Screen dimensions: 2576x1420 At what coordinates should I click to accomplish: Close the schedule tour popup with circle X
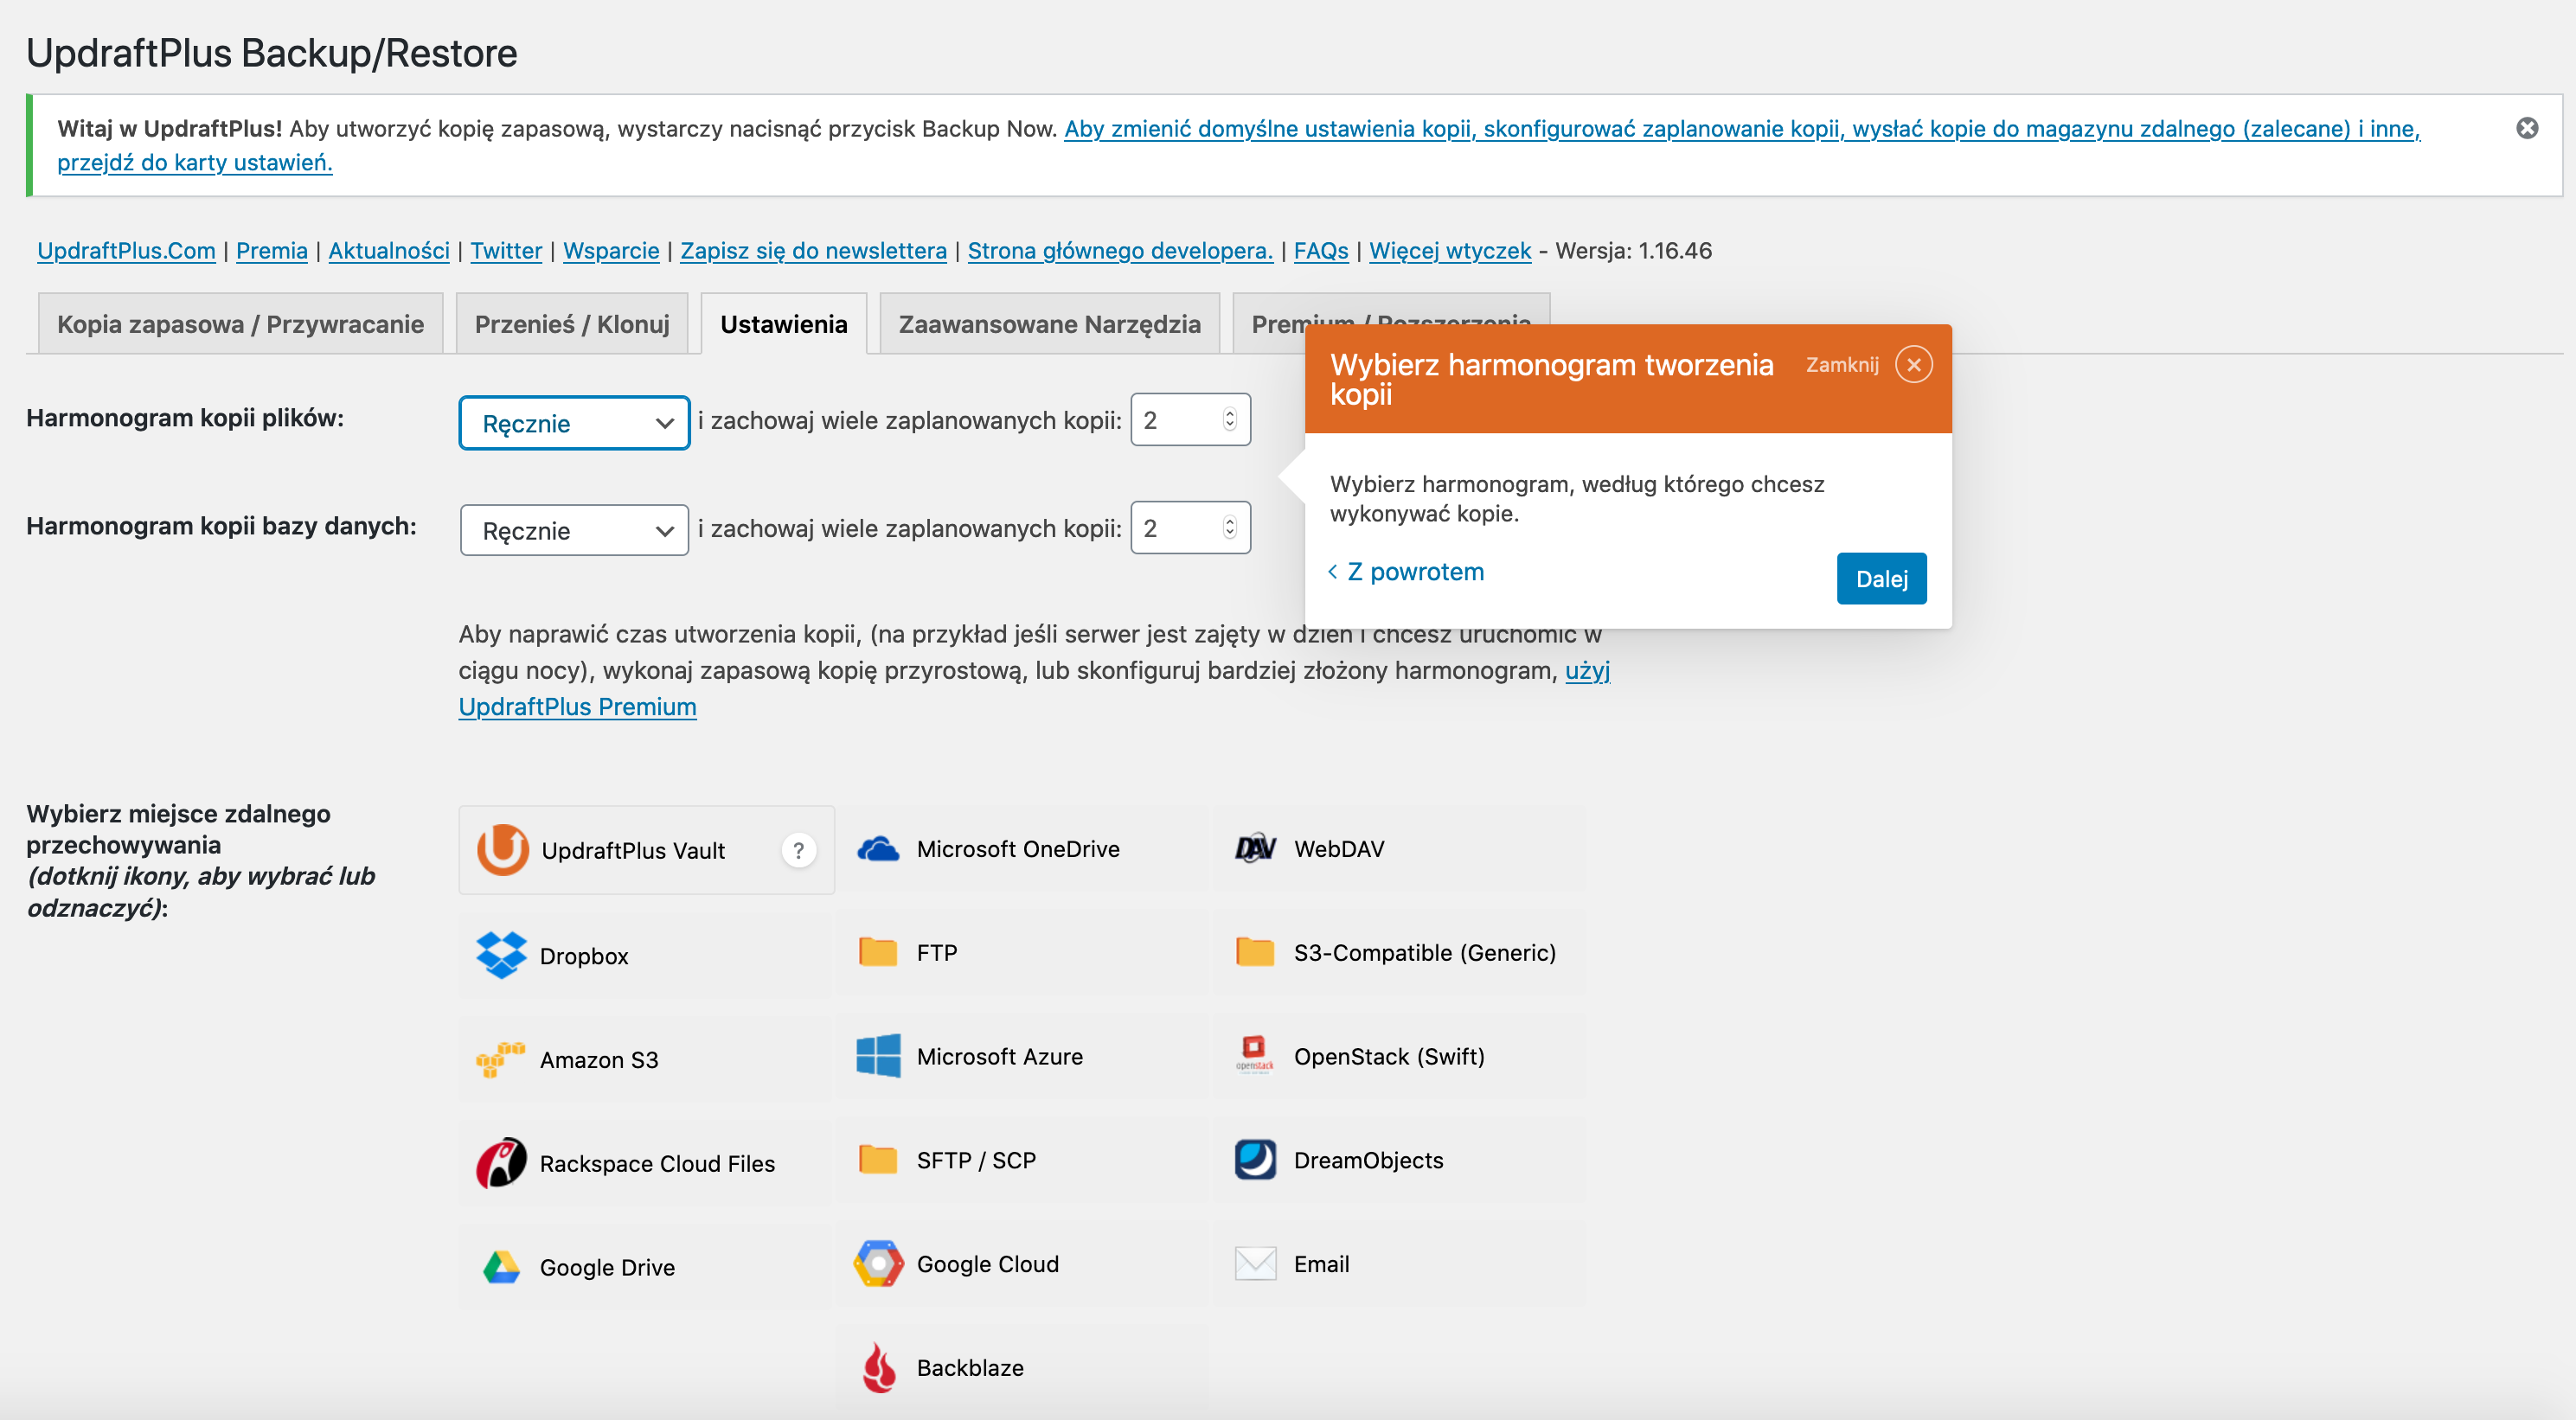point(1913,365)
